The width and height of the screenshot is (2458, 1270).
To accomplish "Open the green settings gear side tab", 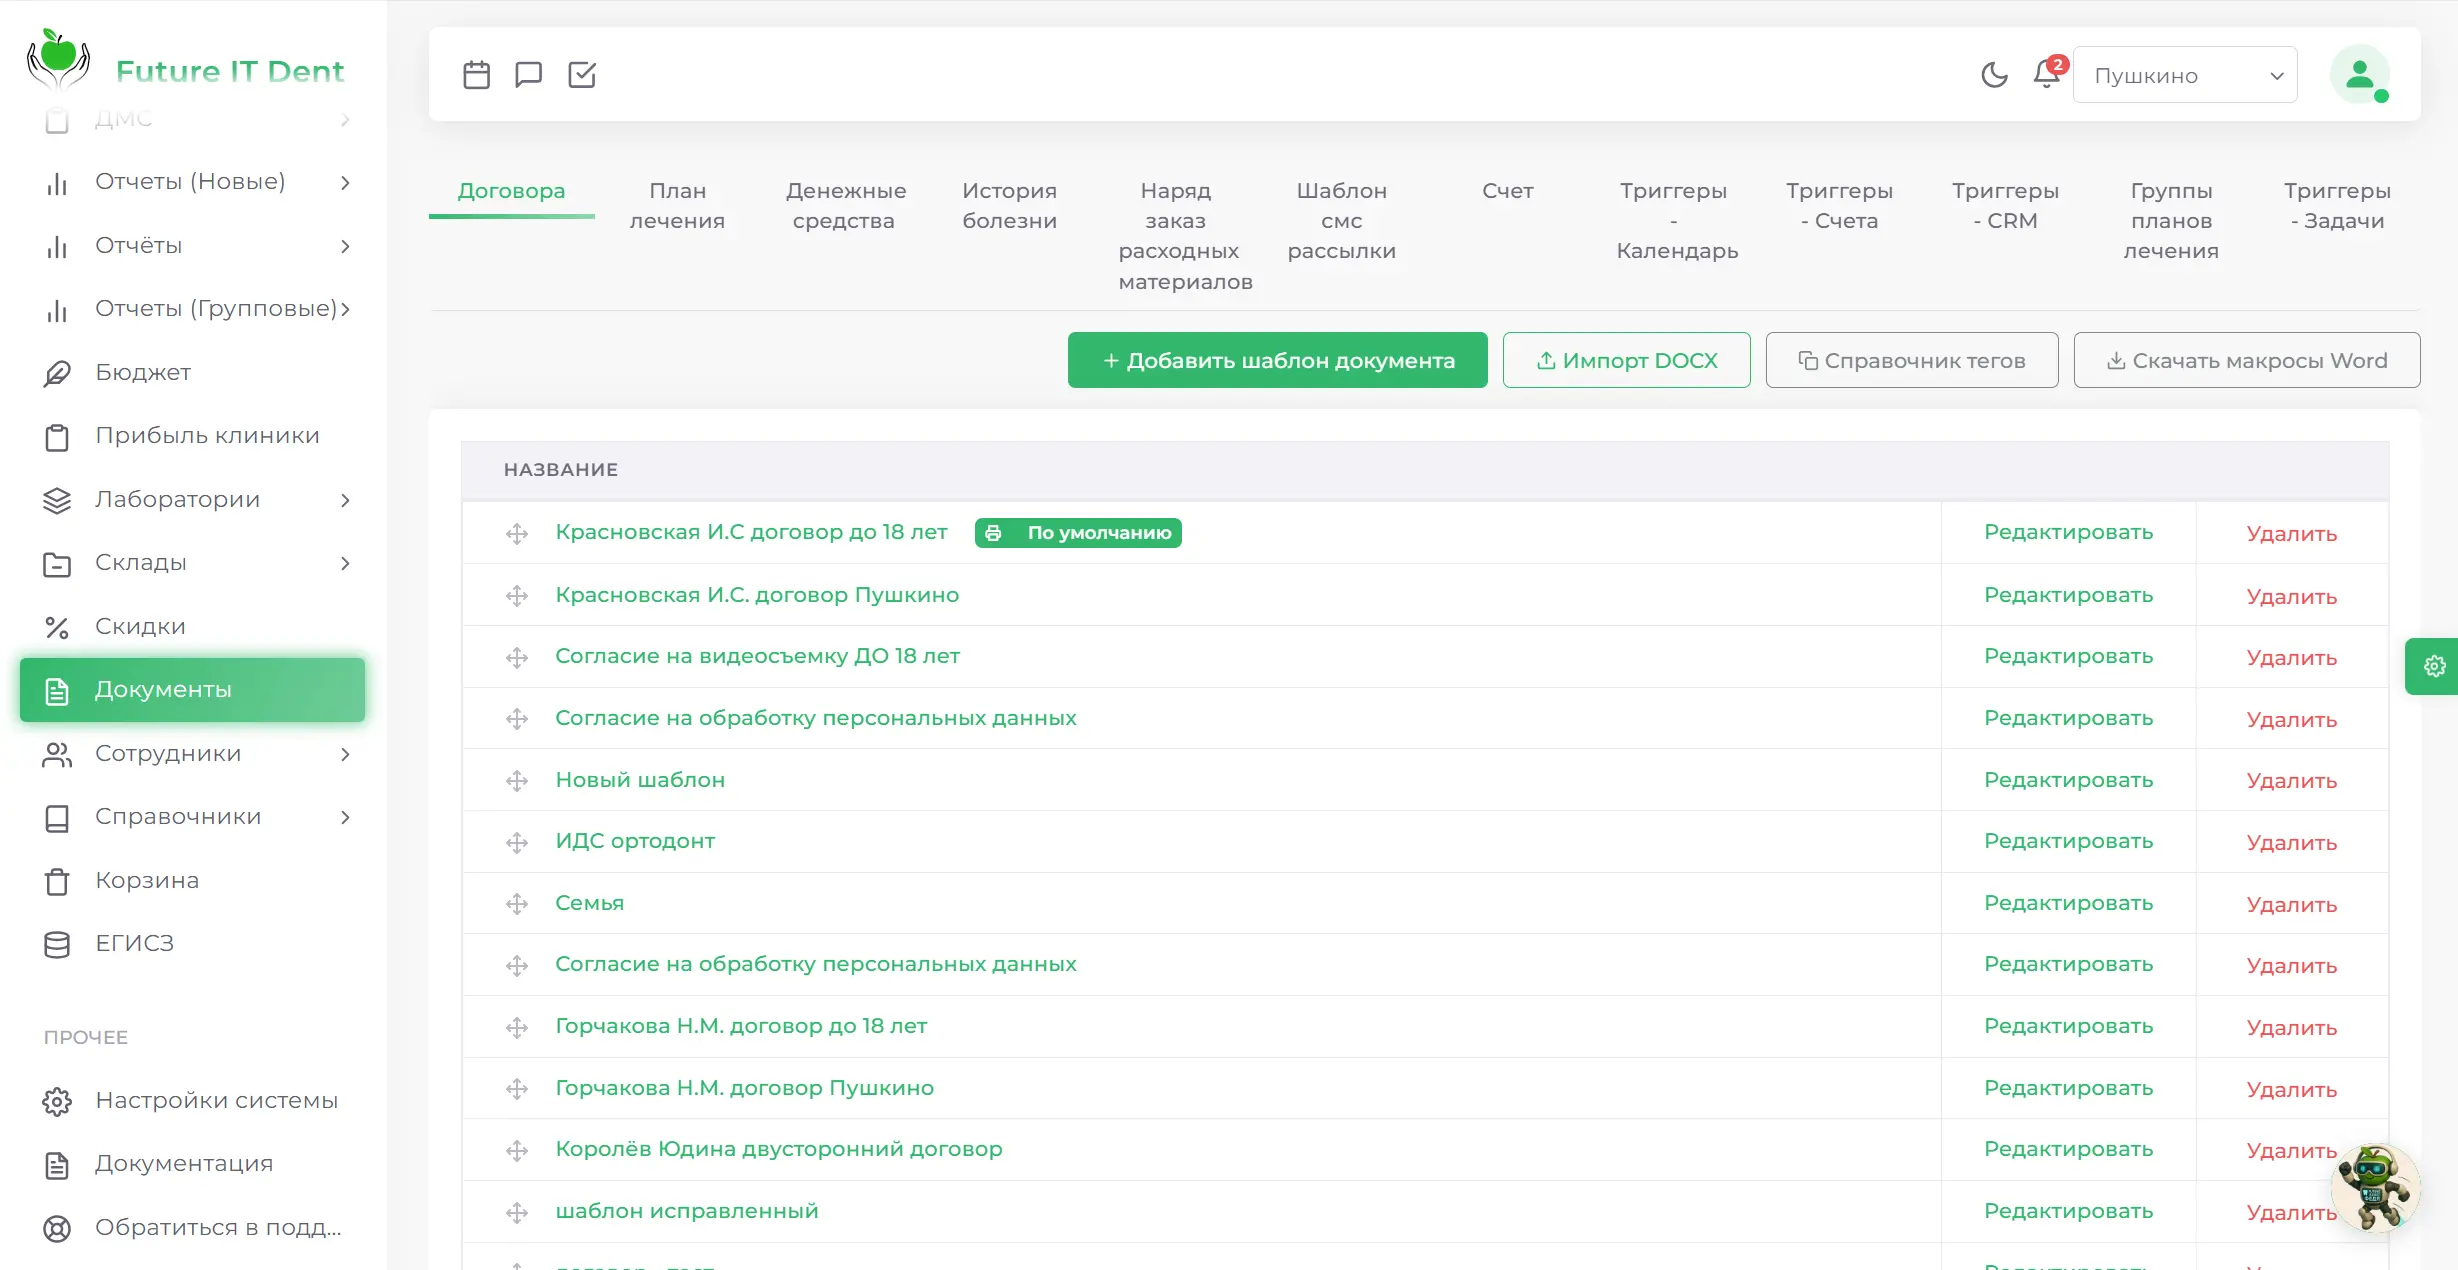I will pos(2434,666).
